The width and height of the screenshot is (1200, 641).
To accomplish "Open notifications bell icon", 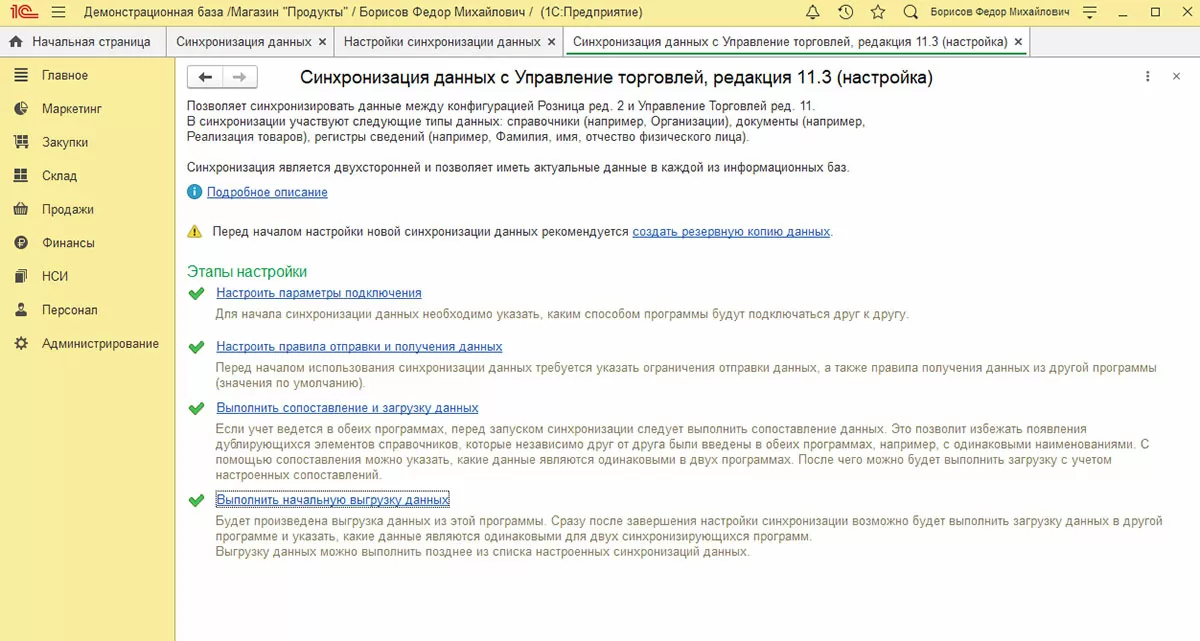I will (812, 13).
